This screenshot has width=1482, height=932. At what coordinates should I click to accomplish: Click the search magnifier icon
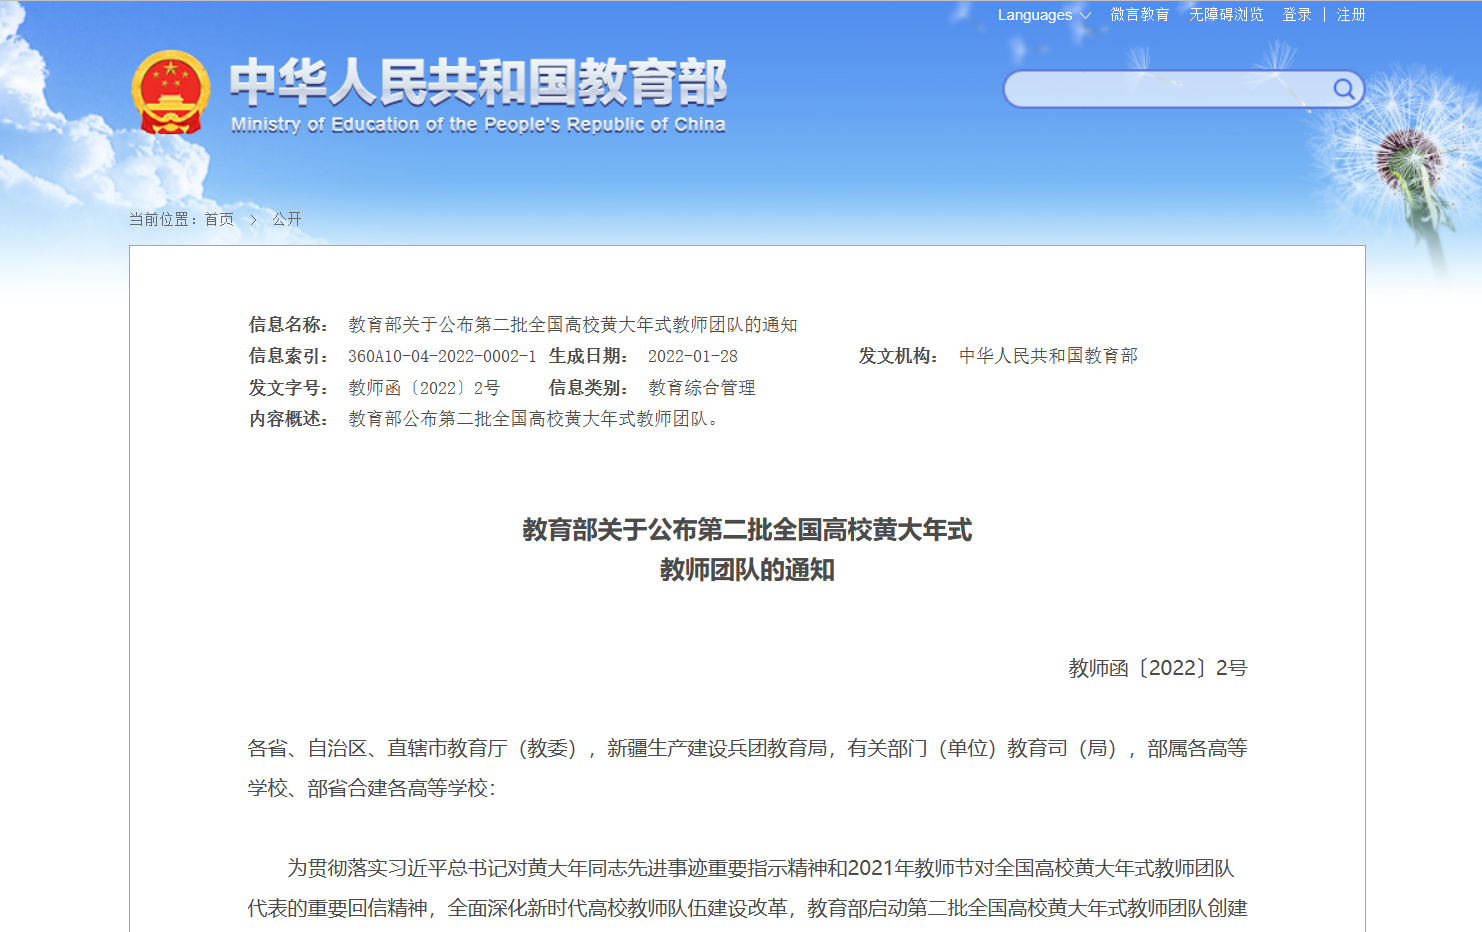tap(1344, 89)
